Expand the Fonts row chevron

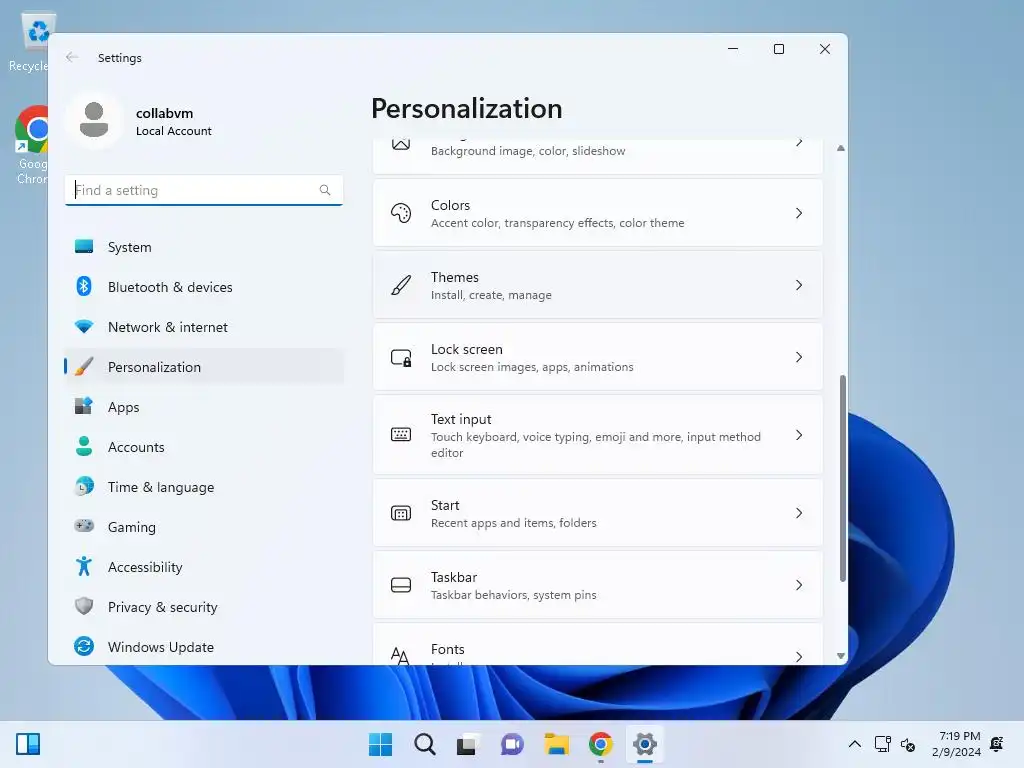coord(799,656)
